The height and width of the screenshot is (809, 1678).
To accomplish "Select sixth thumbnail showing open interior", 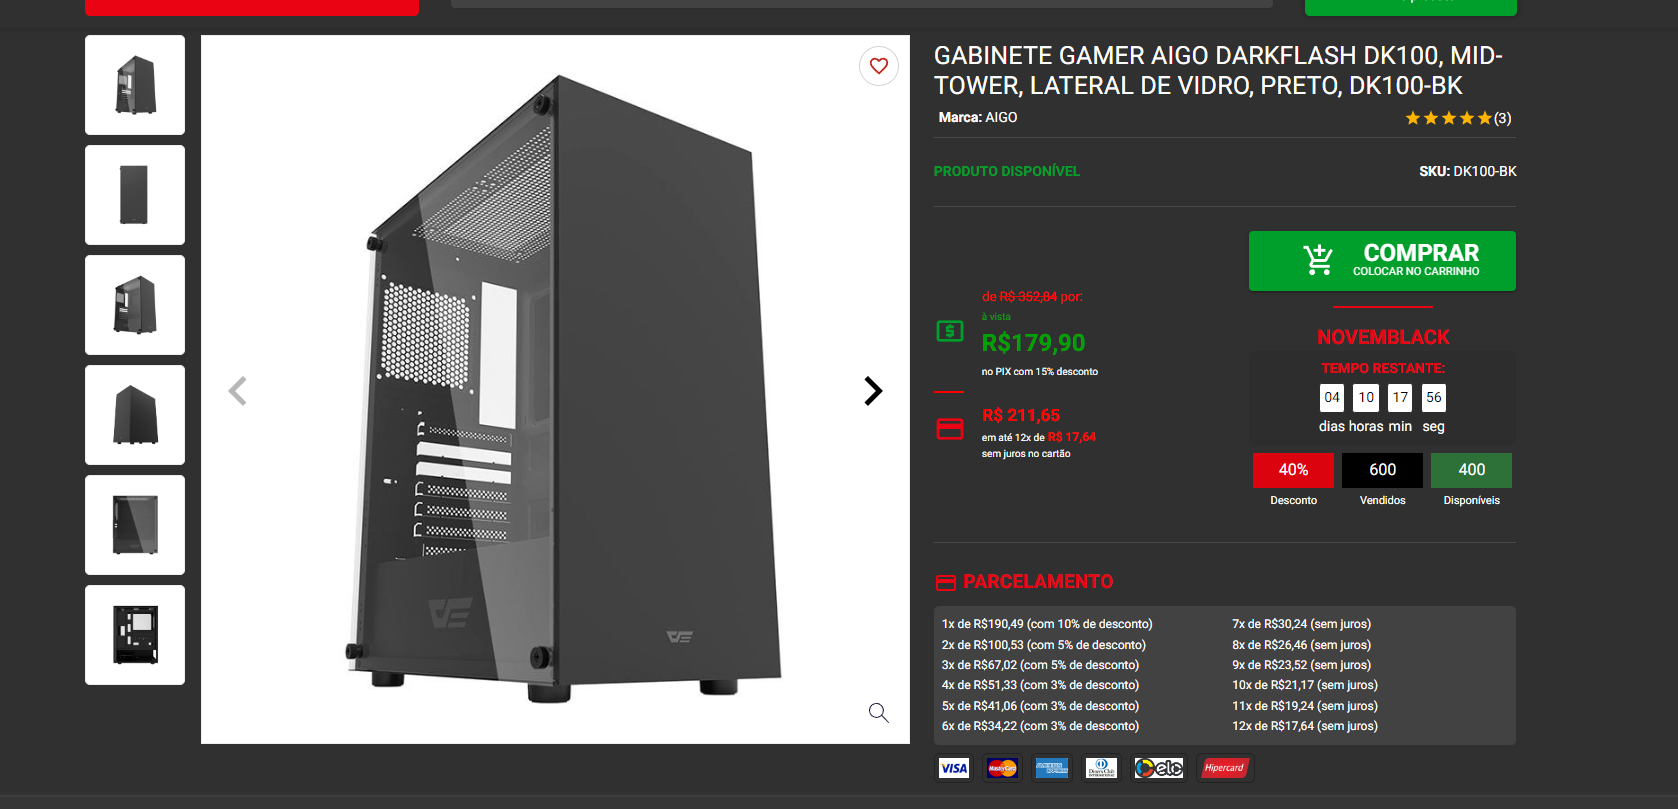I will (135, 635).
